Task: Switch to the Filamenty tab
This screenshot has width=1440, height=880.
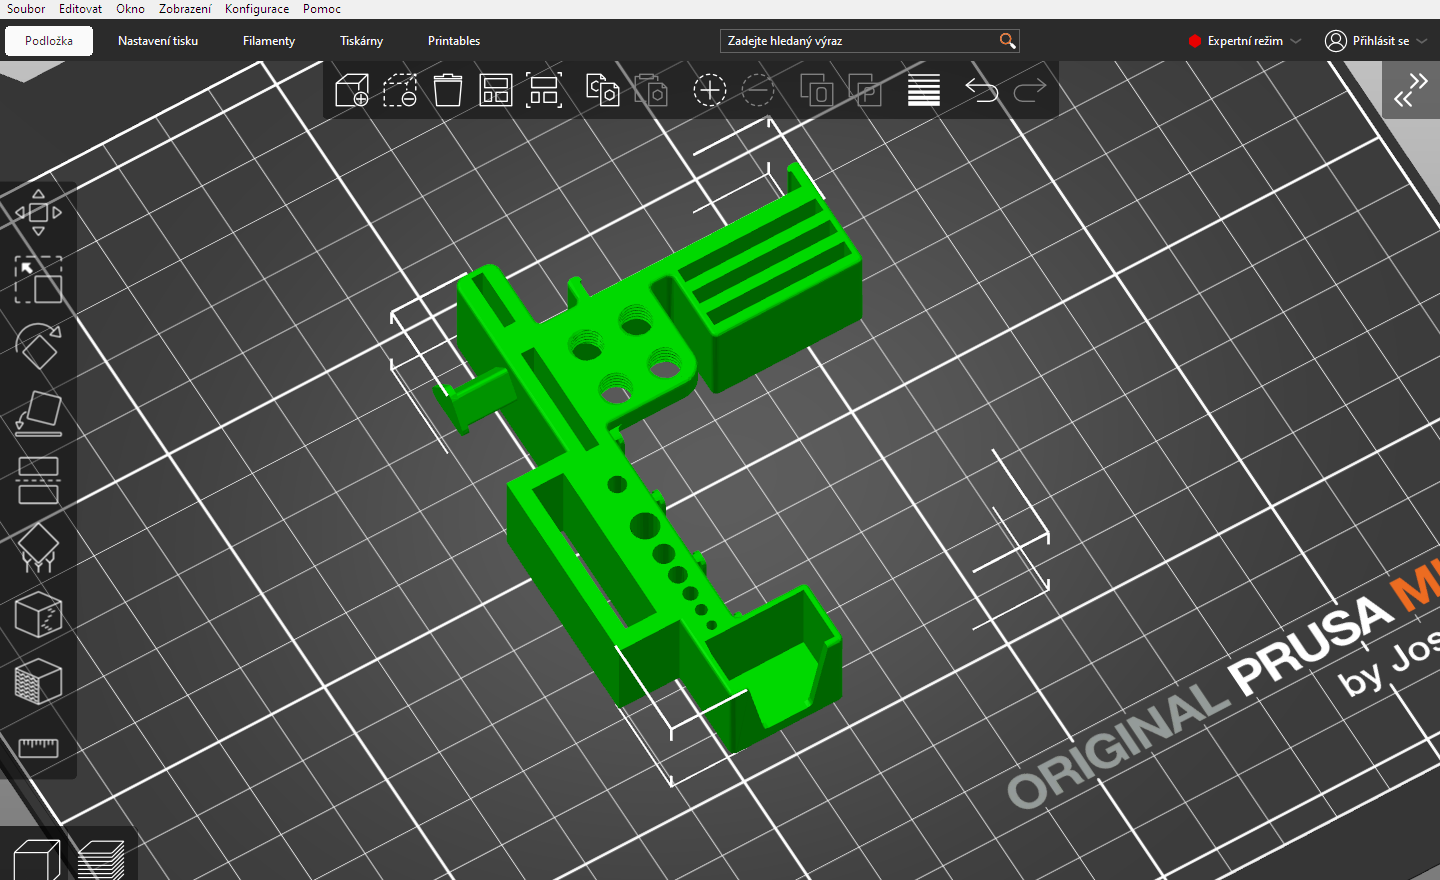Action: [x=269, y=41]
